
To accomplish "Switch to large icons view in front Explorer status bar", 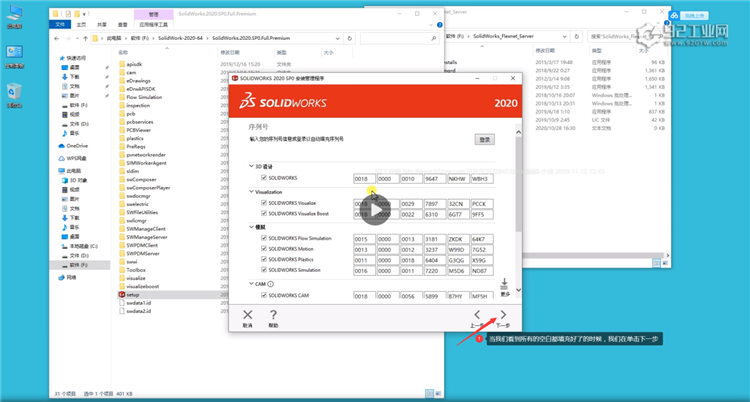I will click(x=437, y=393).
